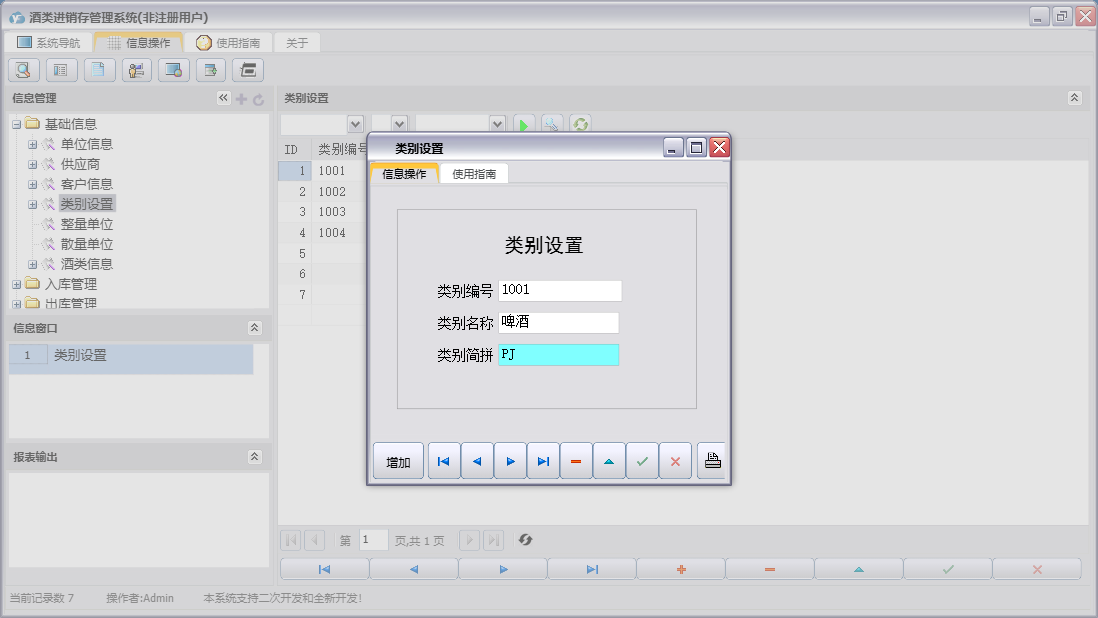This screenshot has height=618, width=1098.
Task: Click the blank document icon in the main toolbar
Action: click(99, 70)
